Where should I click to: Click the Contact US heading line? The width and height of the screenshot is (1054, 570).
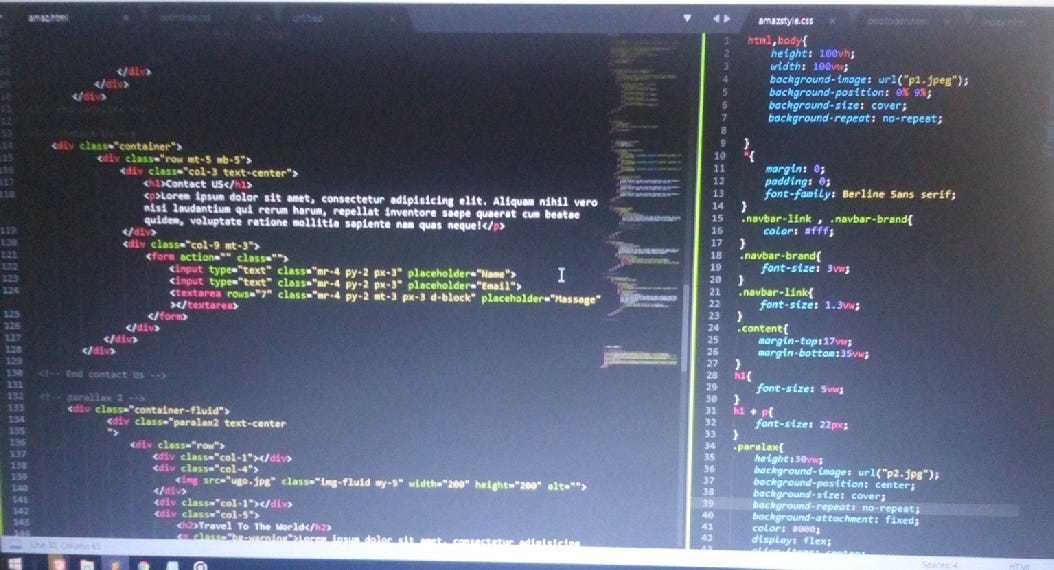click(198, 184)
